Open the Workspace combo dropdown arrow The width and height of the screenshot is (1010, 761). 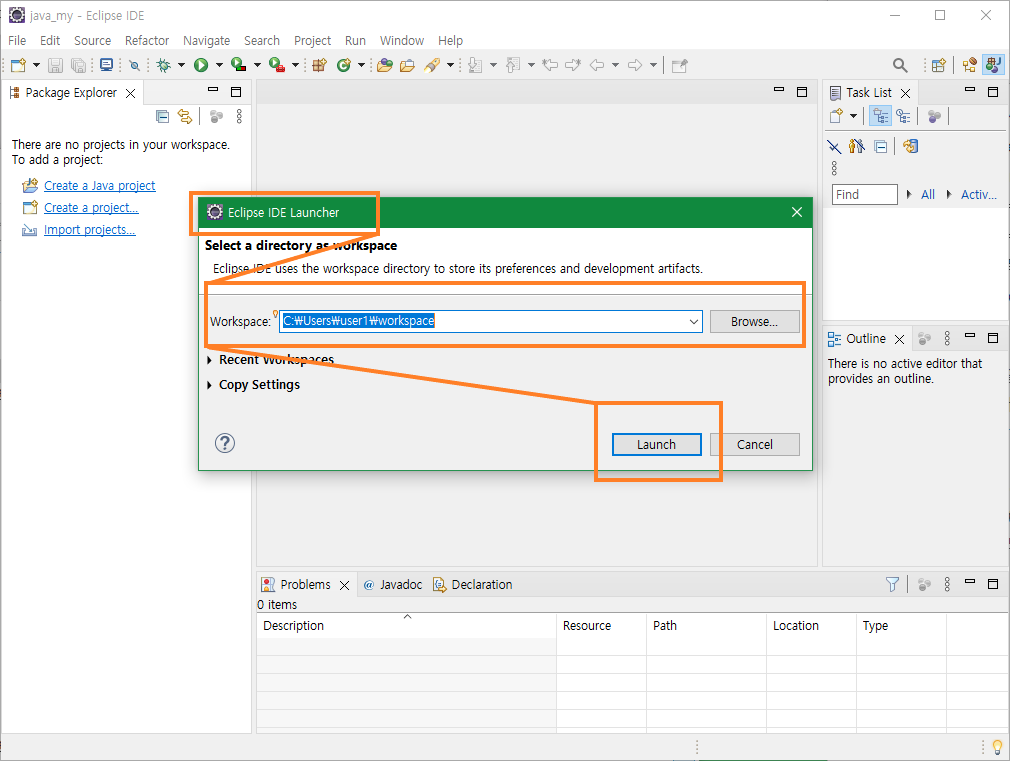point(694,322)
